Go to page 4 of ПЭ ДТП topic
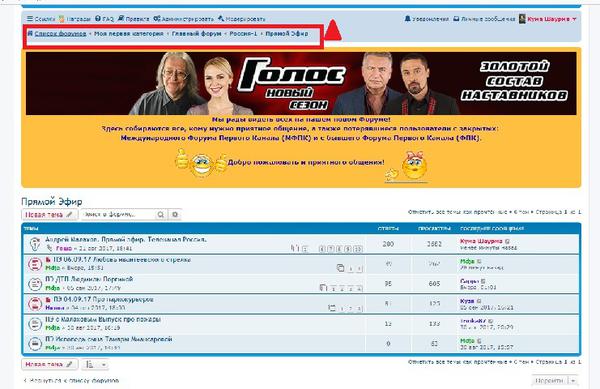The image size is (600, 389). pyautogui.click(x=359, y=289)
